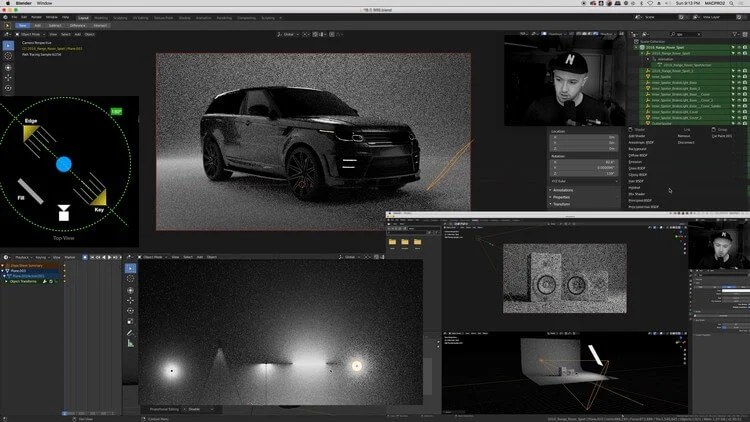
Task: Select the Cursor tool in top viewport
Action: click(8, 56)
